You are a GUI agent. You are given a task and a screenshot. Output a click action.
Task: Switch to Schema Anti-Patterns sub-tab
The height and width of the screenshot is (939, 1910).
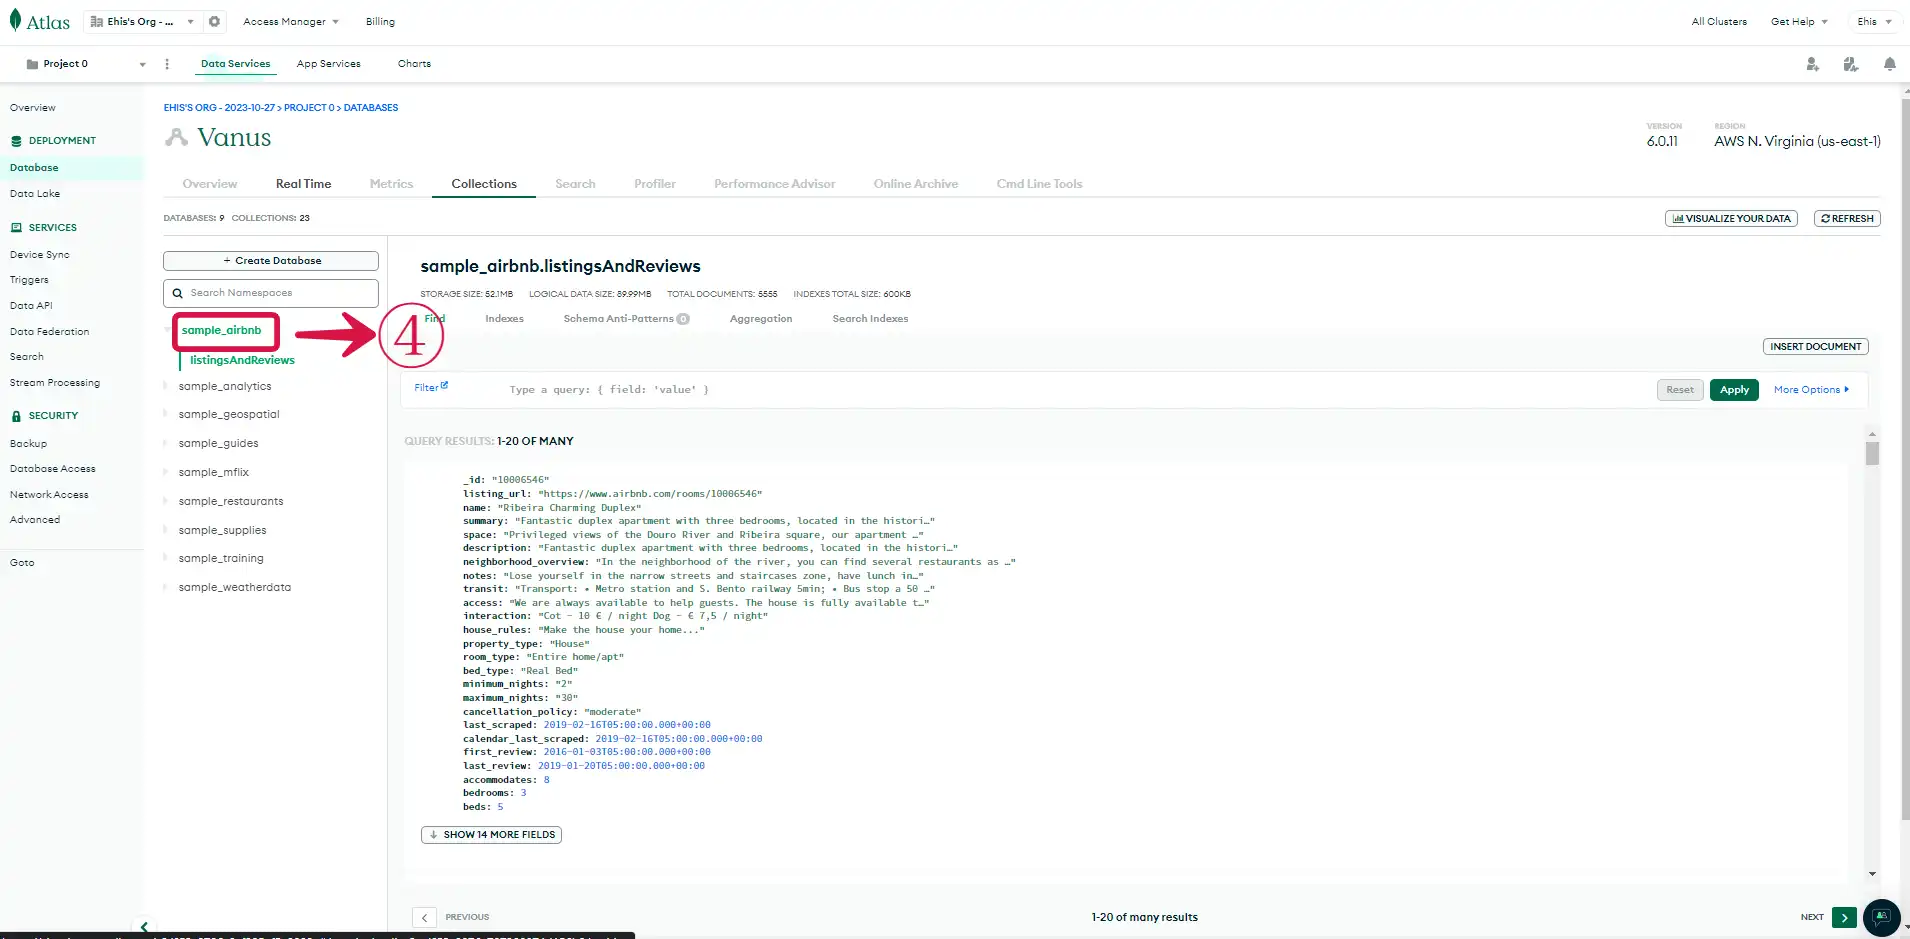(626, 319)
